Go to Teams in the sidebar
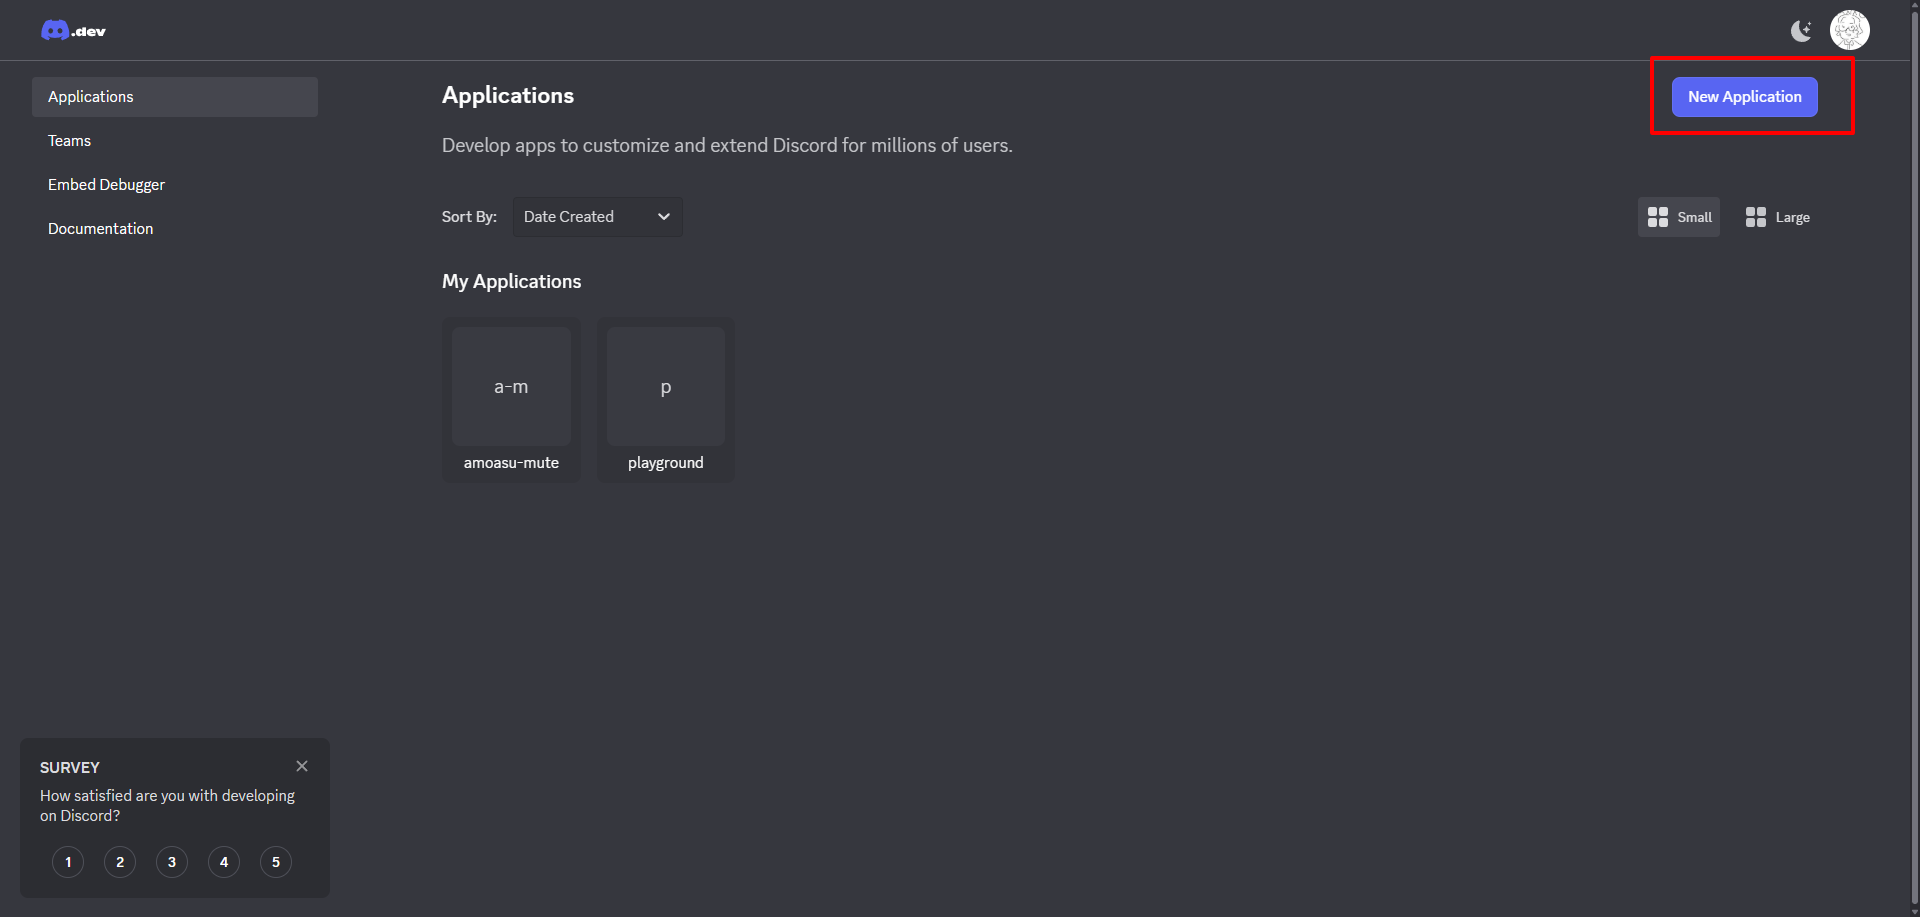This screenshot has width=1920, height=917. (70, 141)
